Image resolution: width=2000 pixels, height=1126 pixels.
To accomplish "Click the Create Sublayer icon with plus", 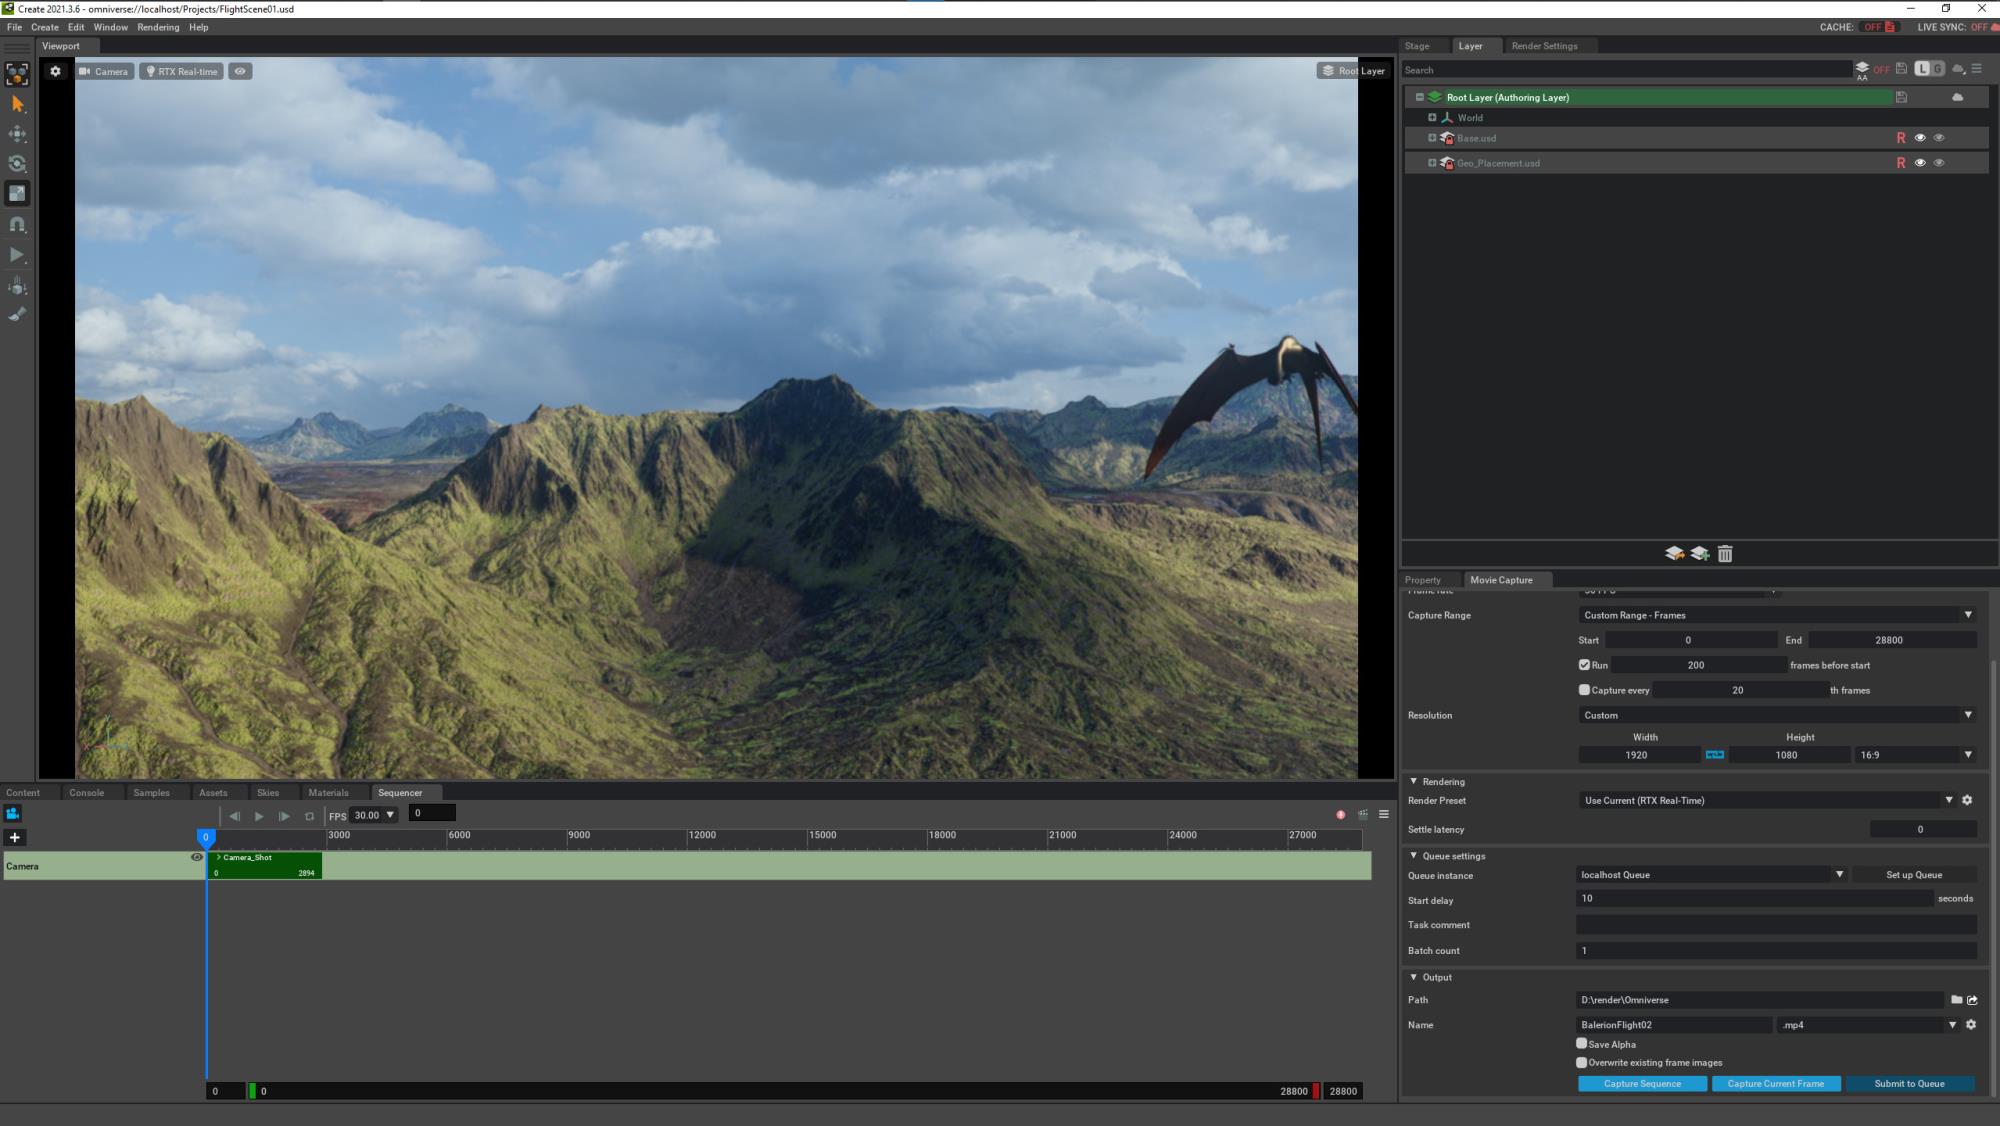I will pos(1700,553).
